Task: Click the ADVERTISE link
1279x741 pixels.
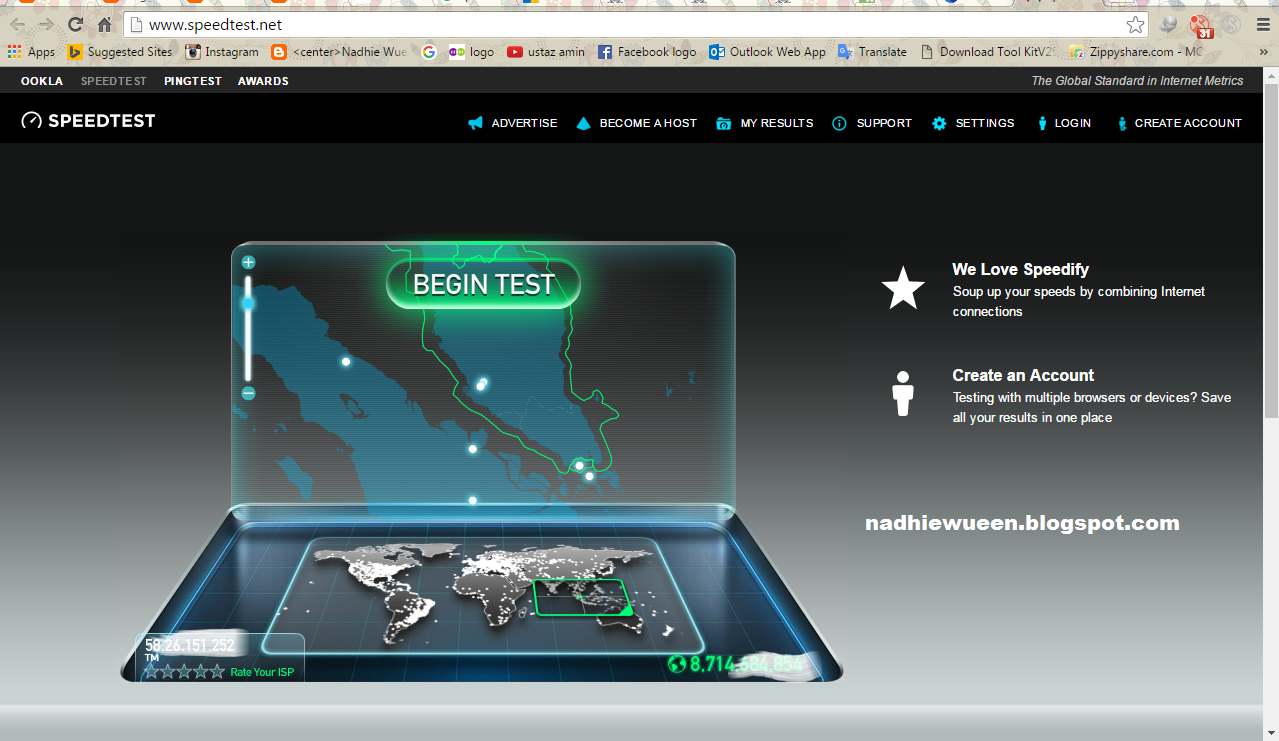Action: [x=524, y=123]
